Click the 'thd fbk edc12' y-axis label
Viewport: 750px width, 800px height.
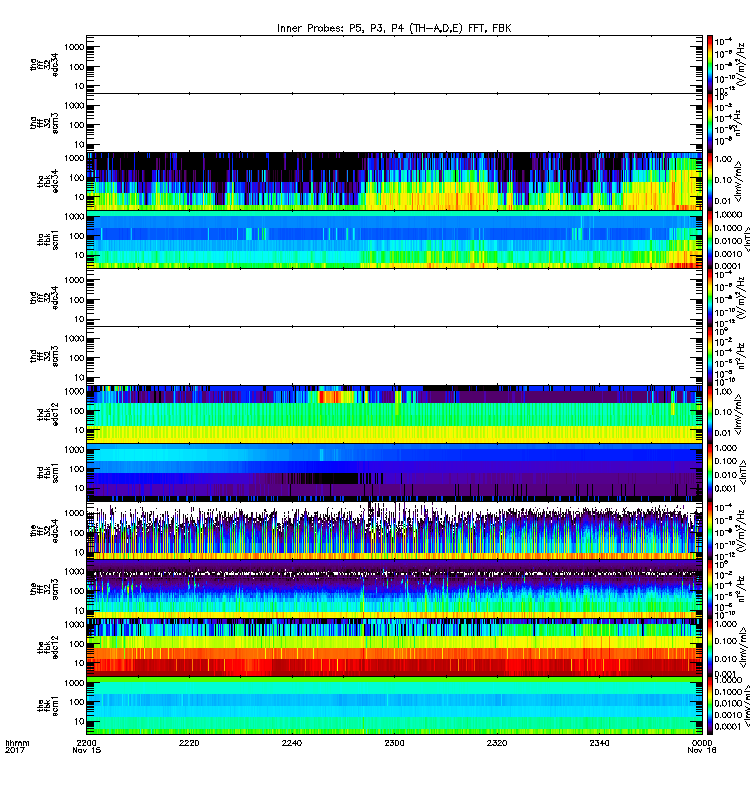point(48,414)
